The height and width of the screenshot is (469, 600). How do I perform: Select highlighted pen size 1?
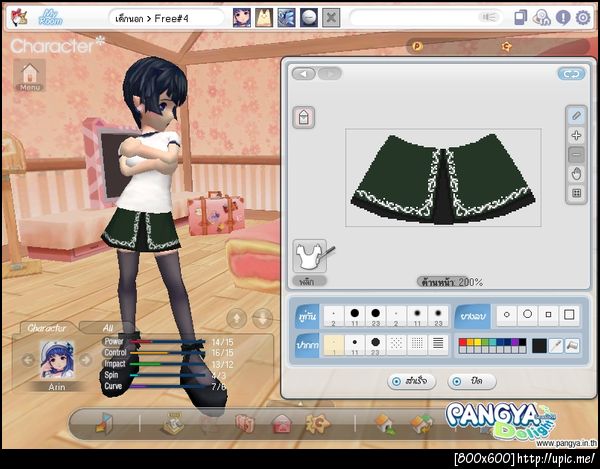334,345
